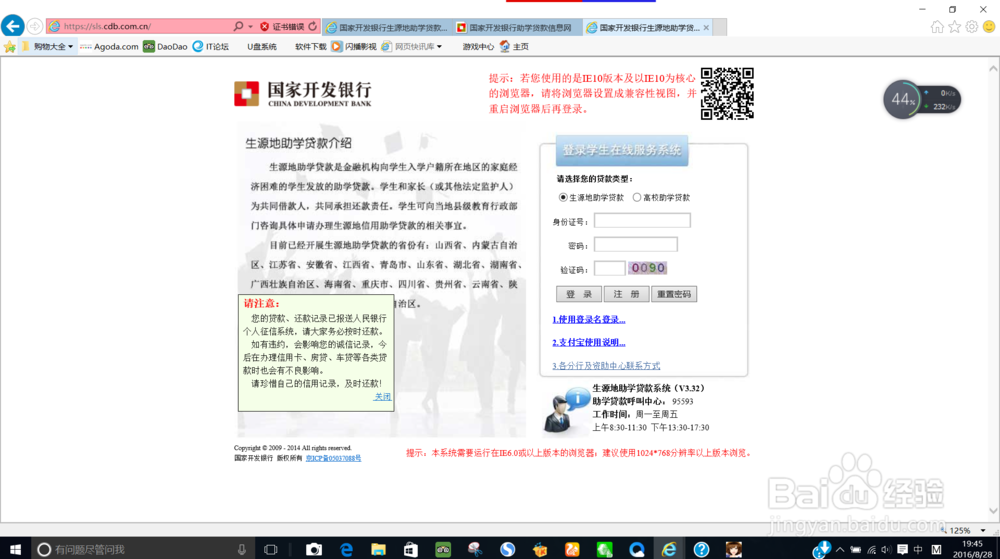Open the browser home icon
Viewport: 1000px width, 559px height.
937,27
